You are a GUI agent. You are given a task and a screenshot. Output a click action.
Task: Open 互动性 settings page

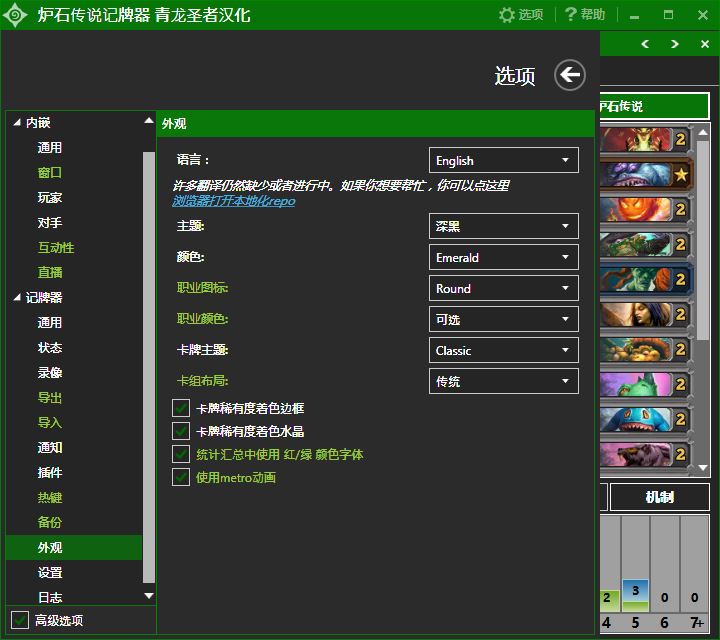[56, 248]
